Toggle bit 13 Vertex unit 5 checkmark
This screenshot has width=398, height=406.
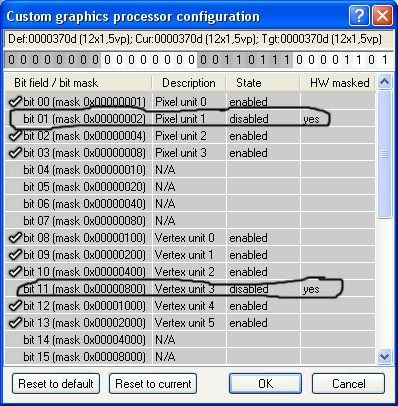click(15, 323)
